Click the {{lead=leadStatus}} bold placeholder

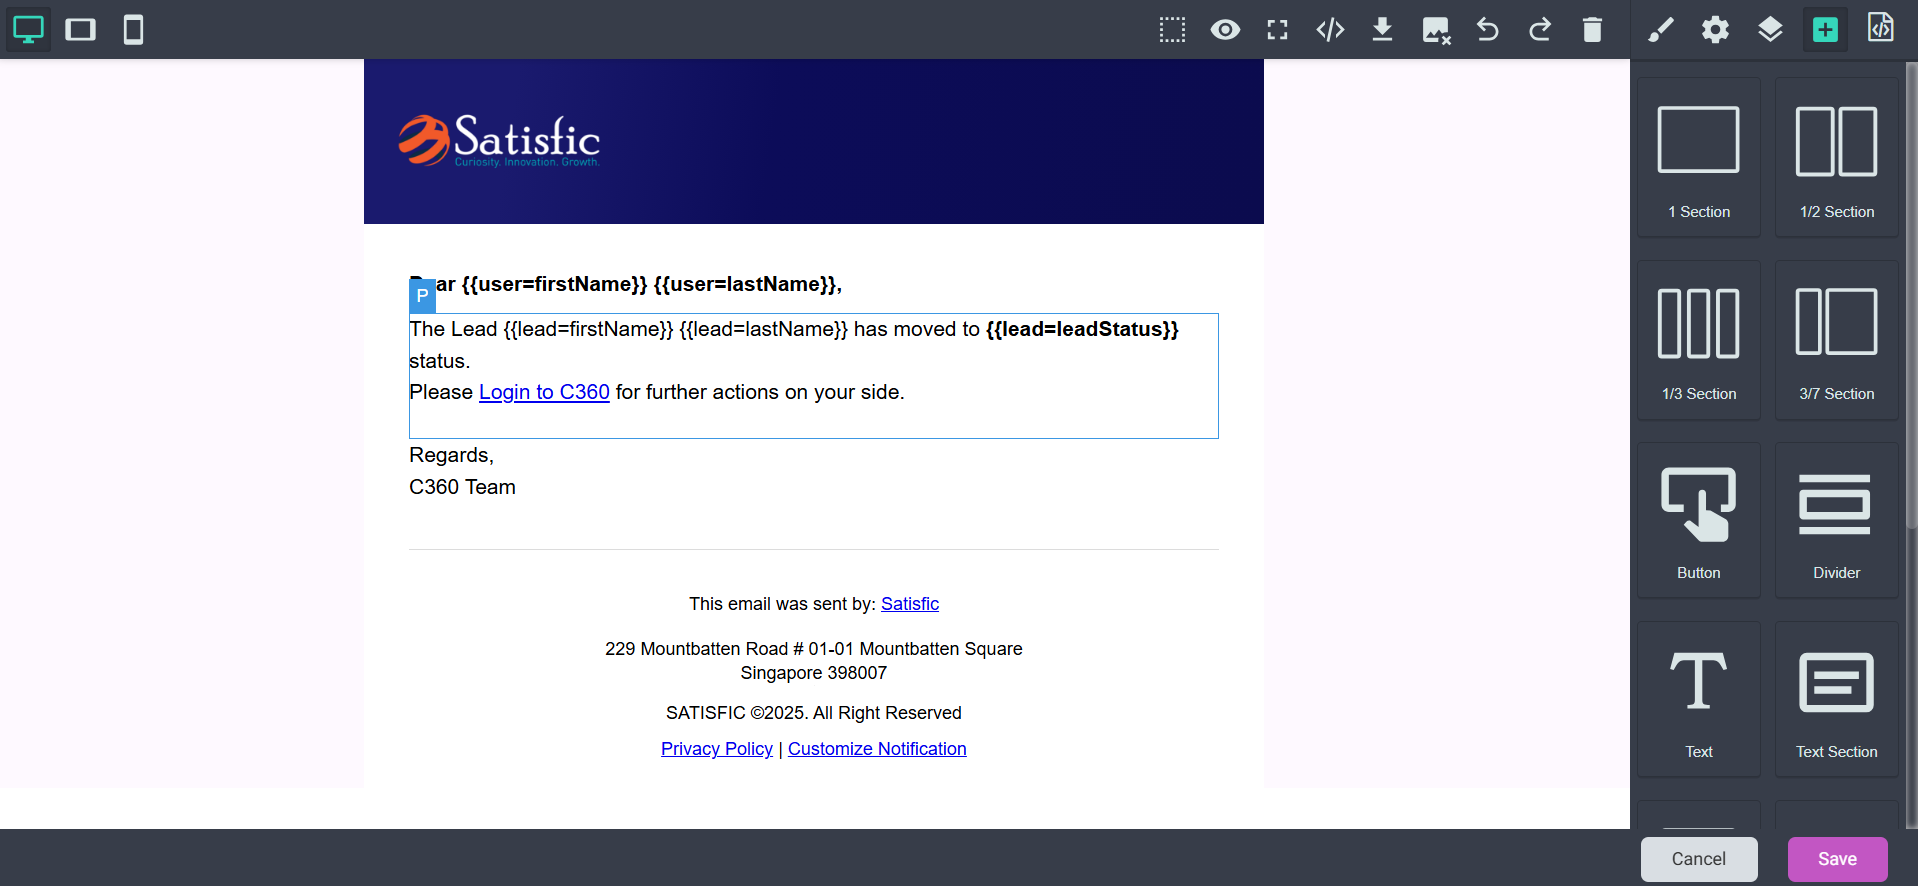click(1082, 329)
